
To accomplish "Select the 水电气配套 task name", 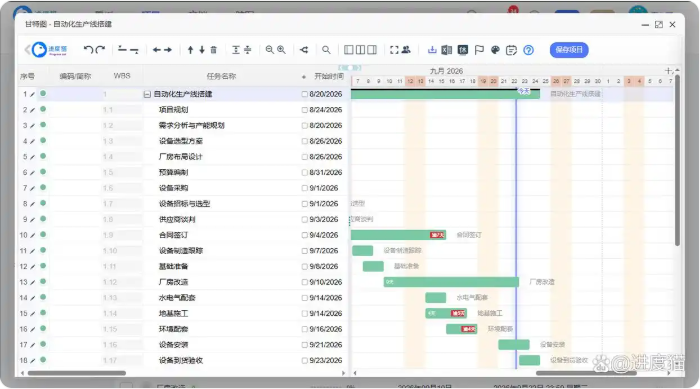I will click(x=177, y=298).
